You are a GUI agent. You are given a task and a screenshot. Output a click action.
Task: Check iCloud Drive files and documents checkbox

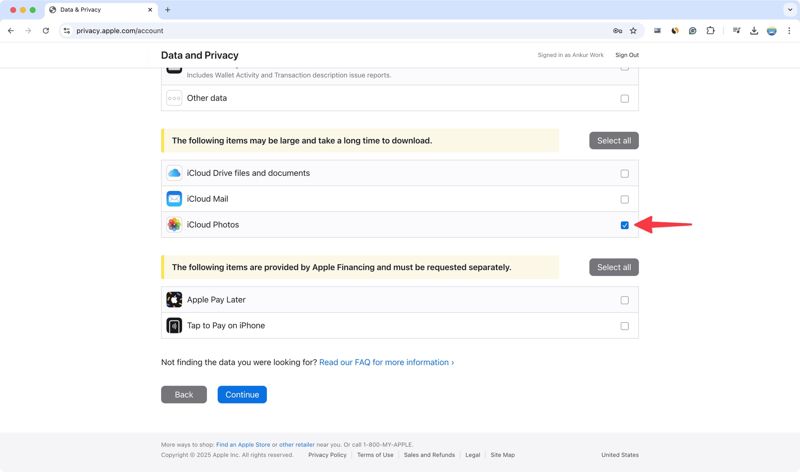click(624, 173)
